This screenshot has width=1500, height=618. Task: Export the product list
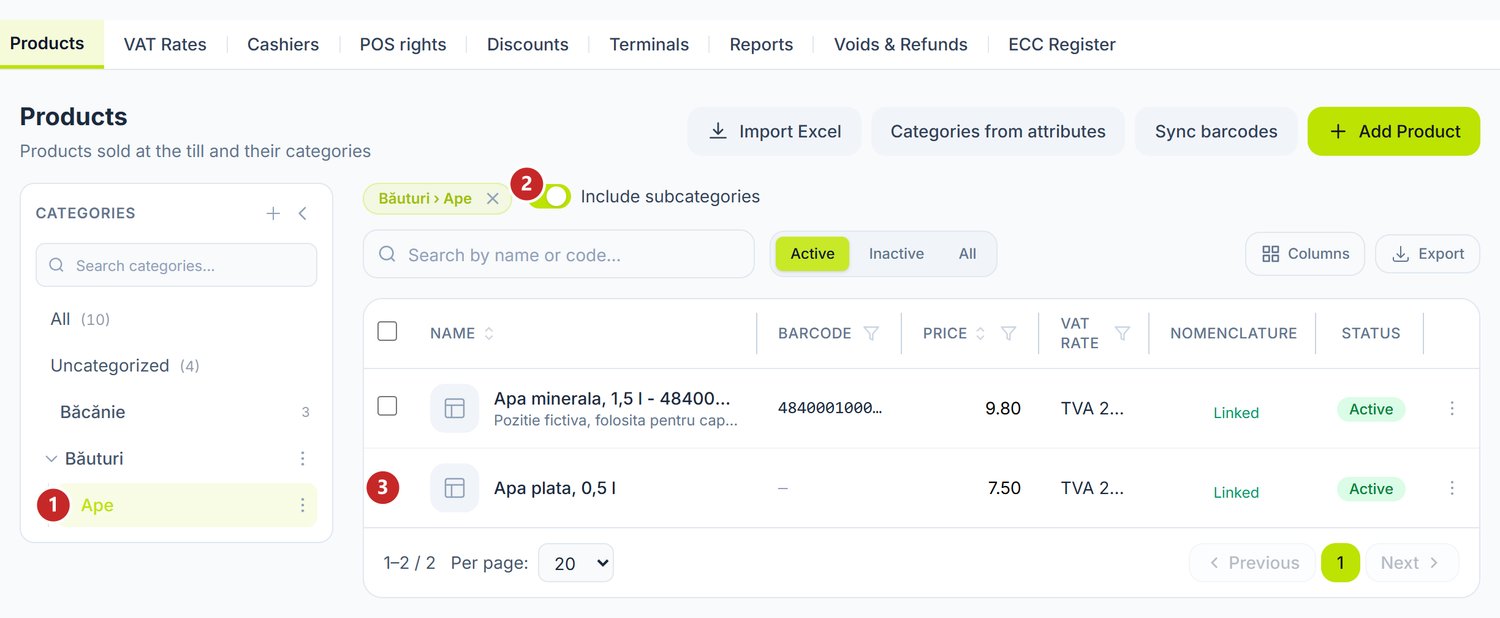click(1428, 254)
